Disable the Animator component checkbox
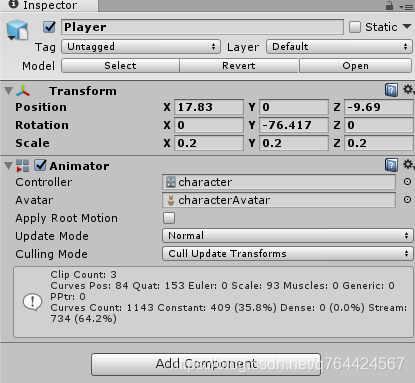 click(40, 165)
